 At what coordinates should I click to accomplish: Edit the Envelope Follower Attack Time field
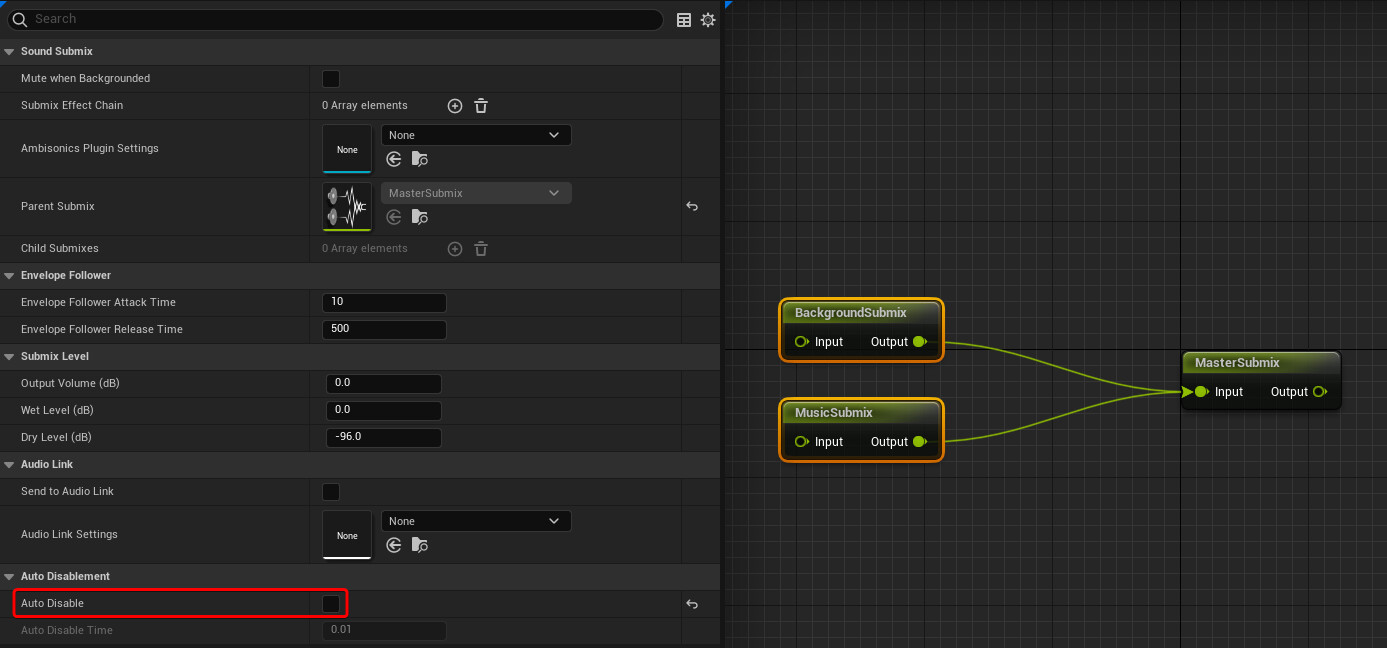[x=384, y=302]
